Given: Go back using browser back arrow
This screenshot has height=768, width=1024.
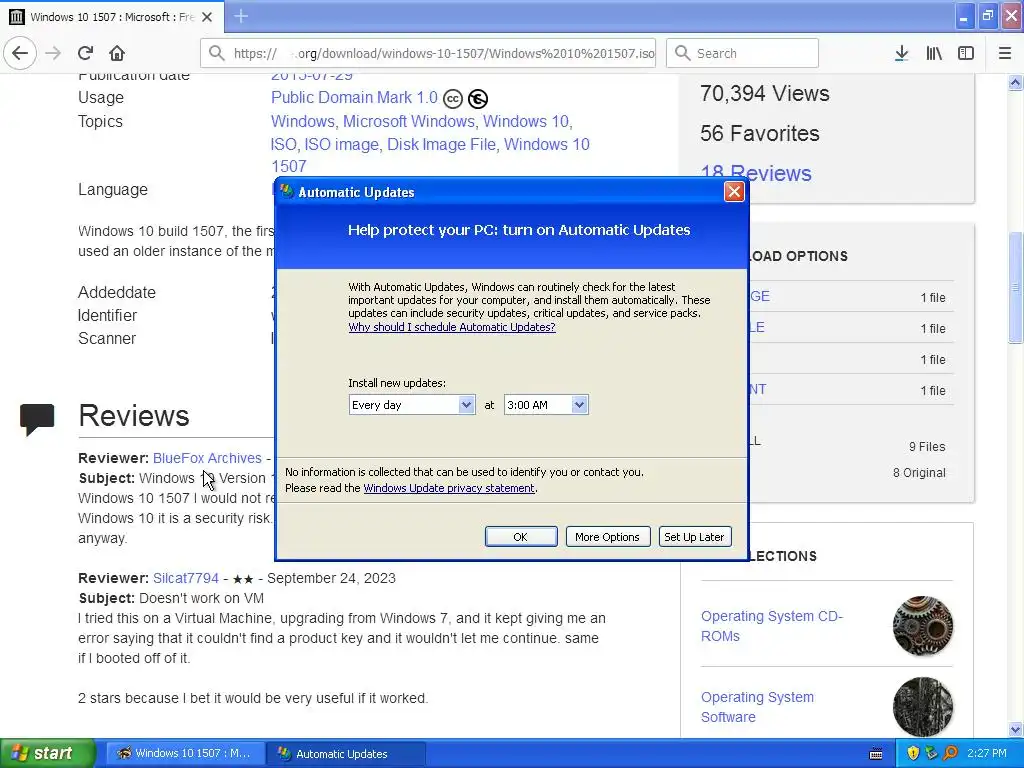Looking at the screenshot, I should [20, 53].
